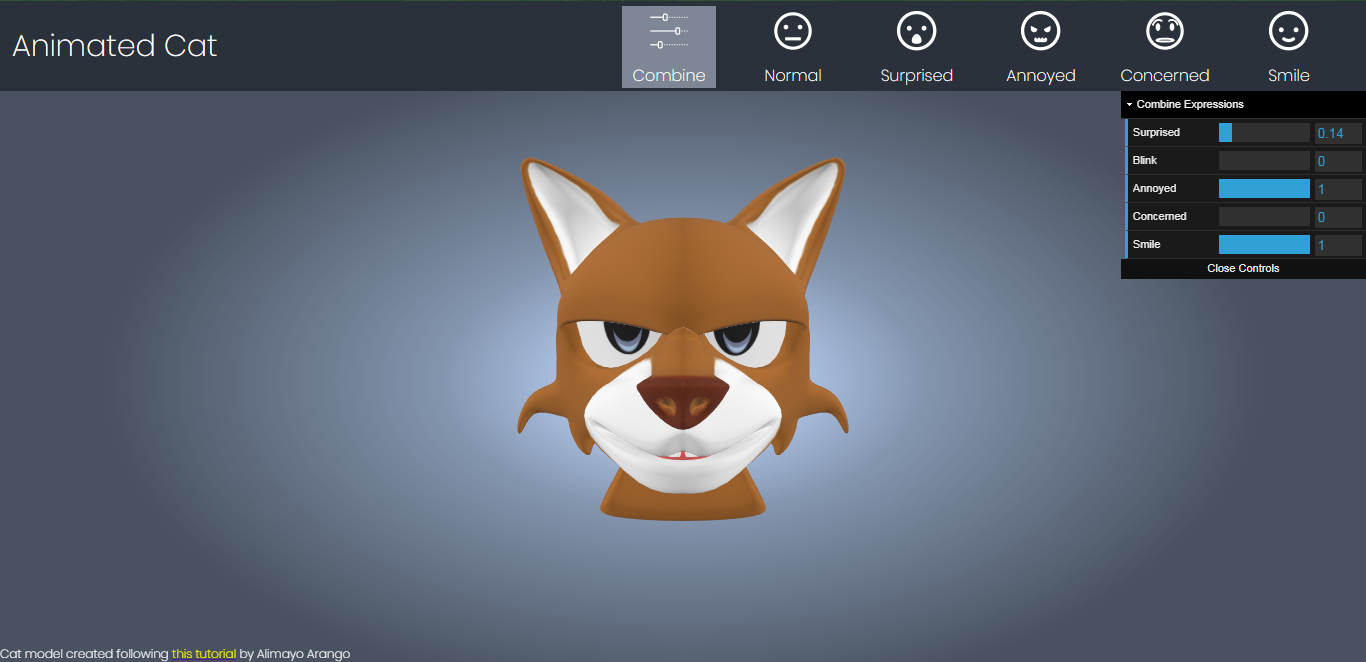The width and height of the screenshot is (1366, 662).
Task: Click the Surprised slider bar
Action: pos(1264,132)
